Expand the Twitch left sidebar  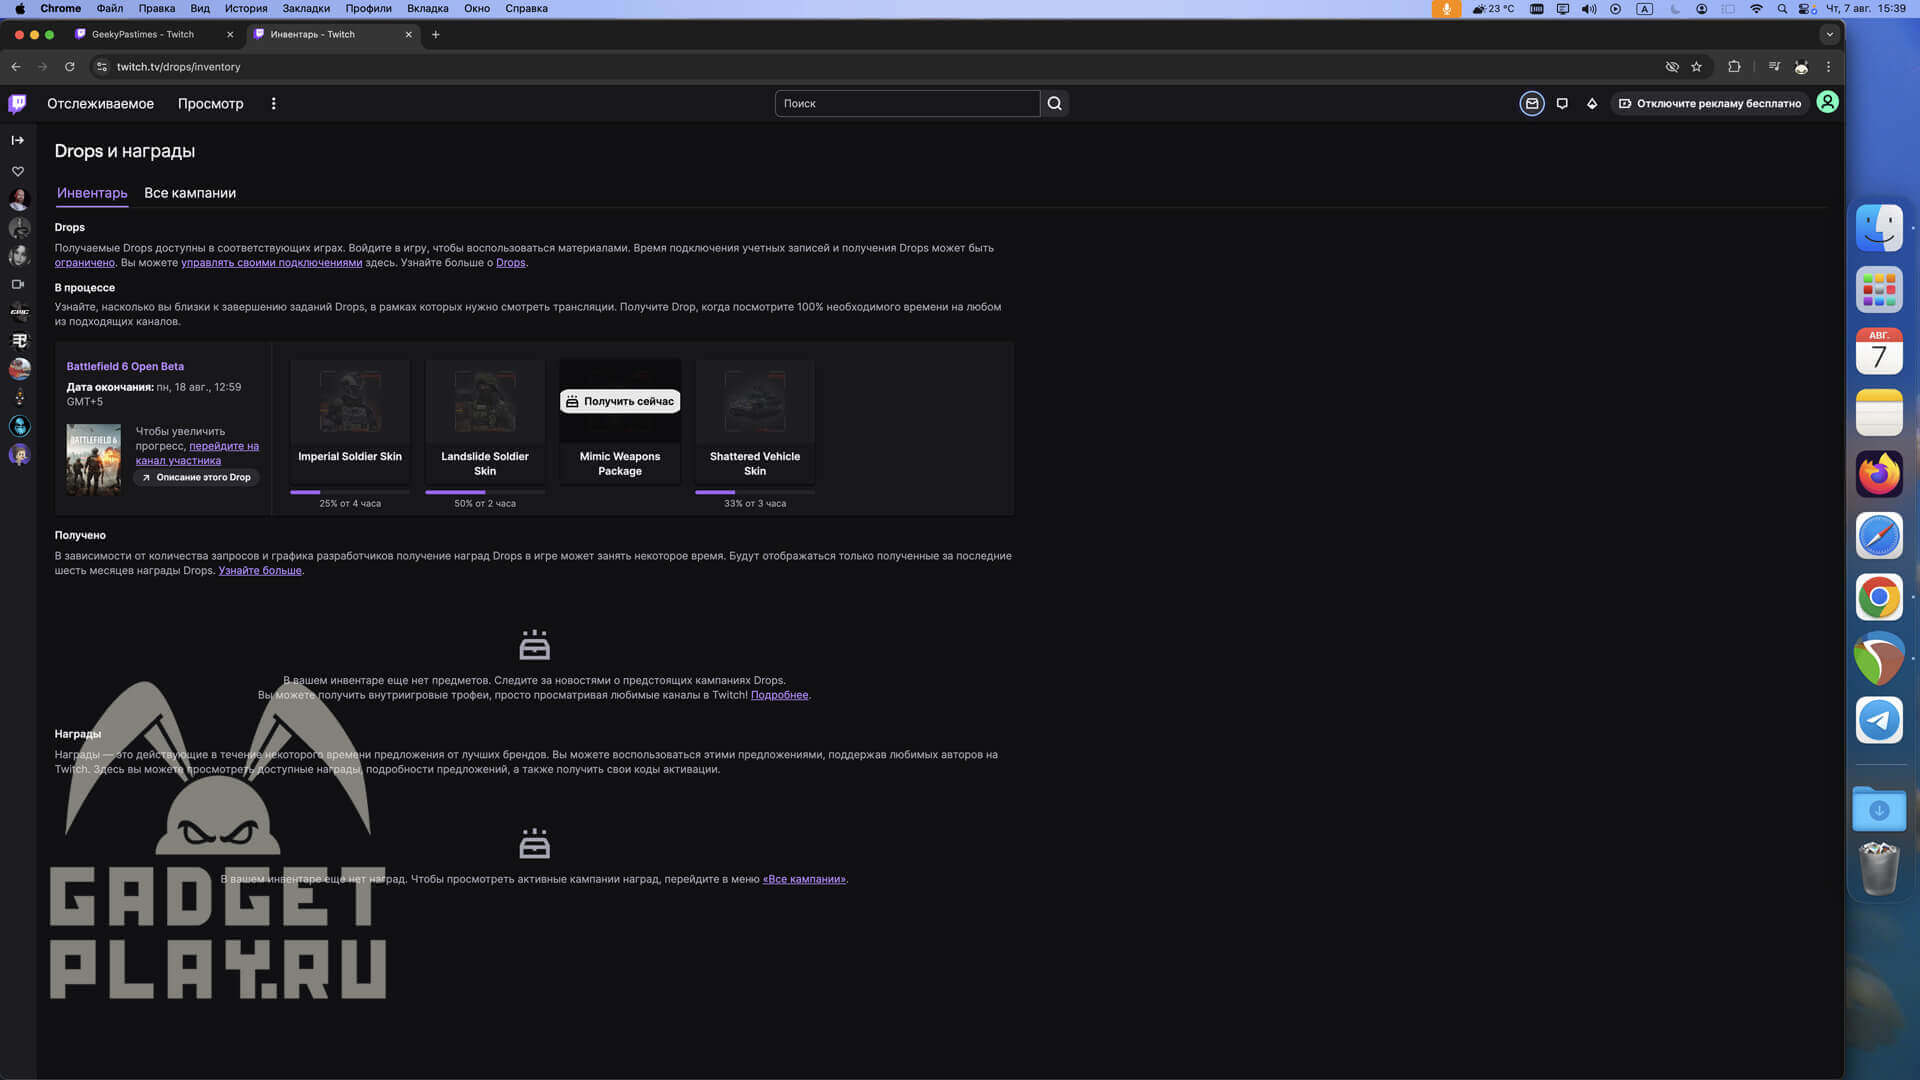(x=18, y=140)
